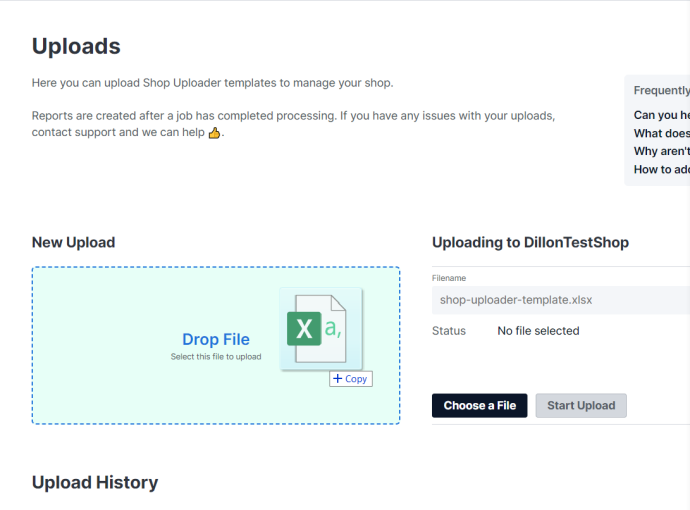The image size is (690, 510).
Task: Click the Excel spreadsheet file icon
Action: point(321,329)
